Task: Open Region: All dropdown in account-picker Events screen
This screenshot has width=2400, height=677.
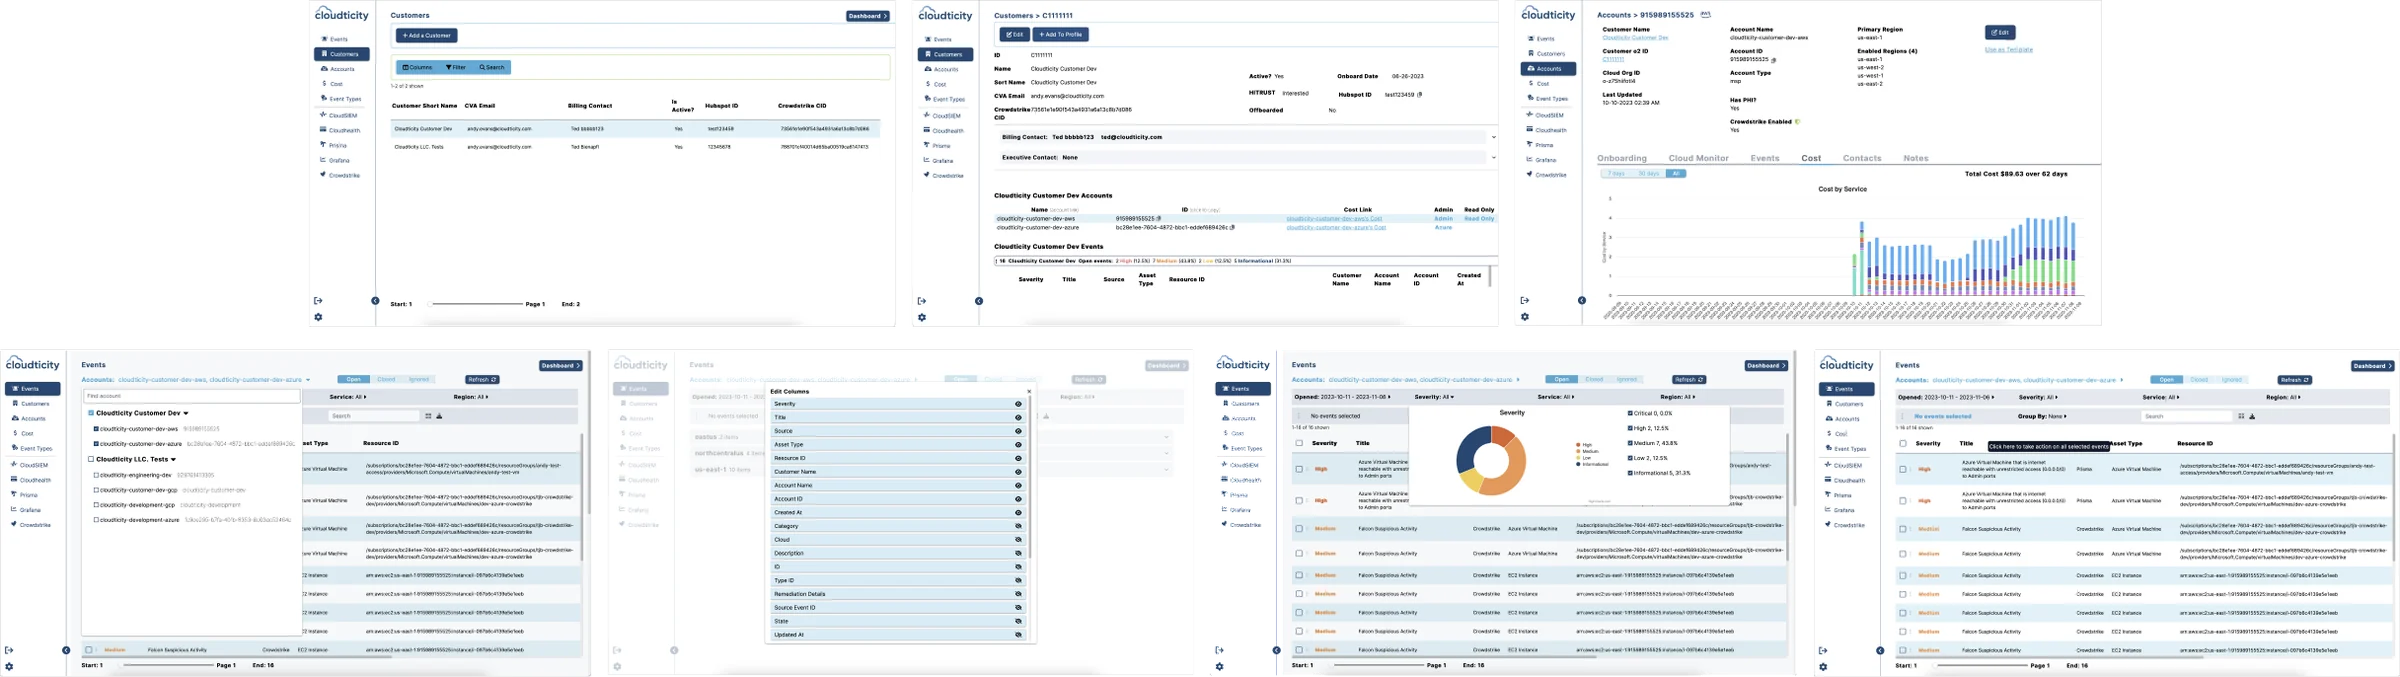Action: (471, 397)
